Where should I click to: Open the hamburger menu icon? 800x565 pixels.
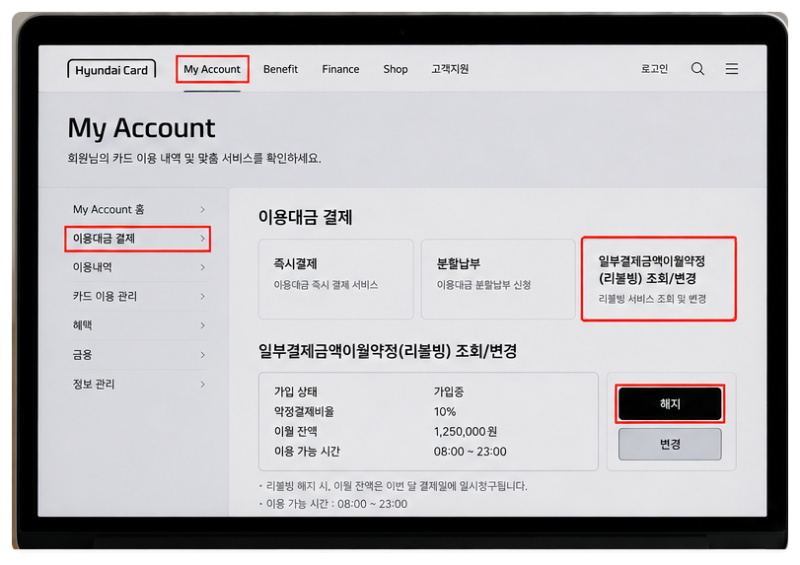(x=732, y=69)
